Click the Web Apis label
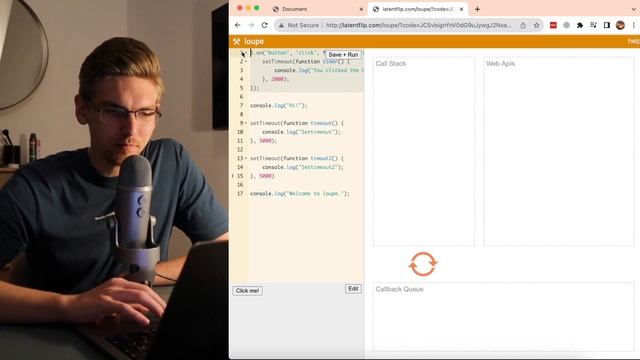The width and height of the screenshot is (640, 360). [x=500, y=64]
